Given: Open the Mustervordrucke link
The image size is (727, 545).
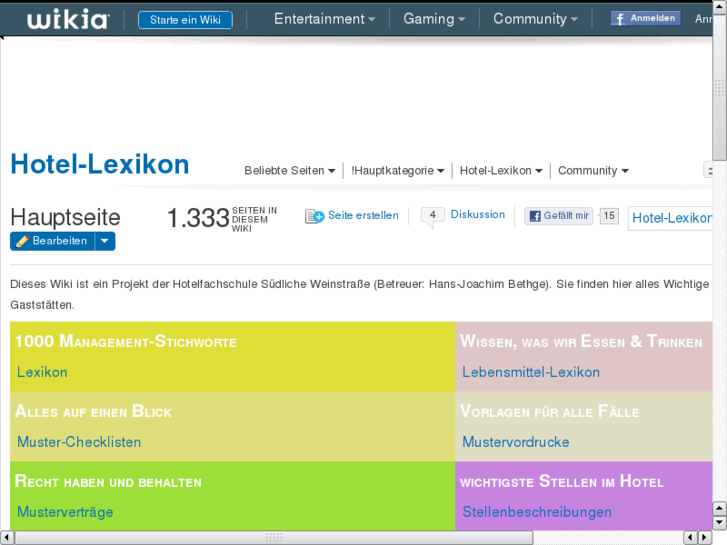Looking at the screenshot, I should pyautogui.click(x=516, y=442).
